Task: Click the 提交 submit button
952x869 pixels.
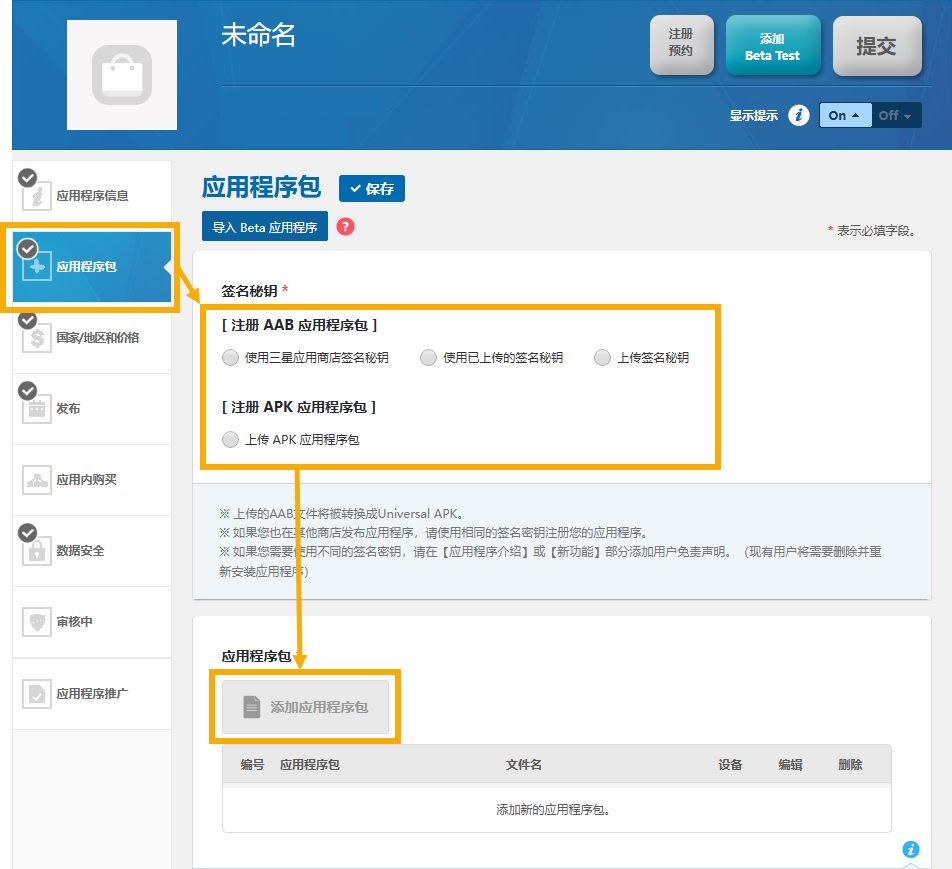Action: pos(876,46)
